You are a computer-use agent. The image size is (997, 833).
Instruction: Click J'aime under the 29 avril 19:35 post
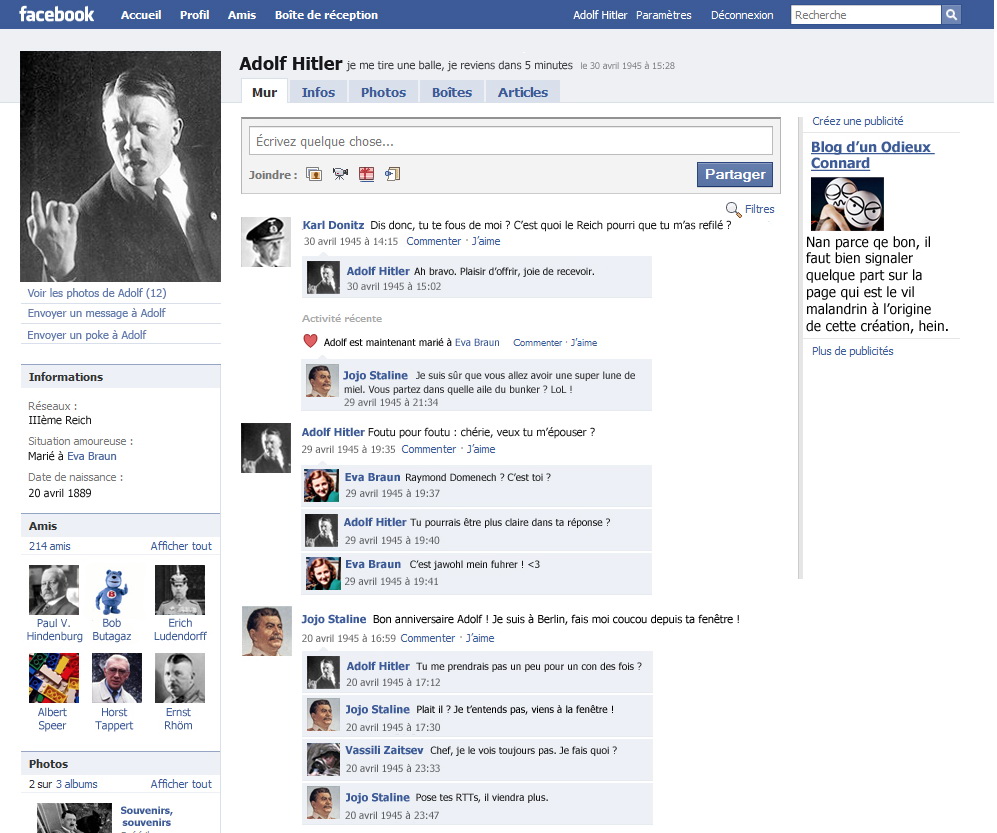(x=481, y=449)
